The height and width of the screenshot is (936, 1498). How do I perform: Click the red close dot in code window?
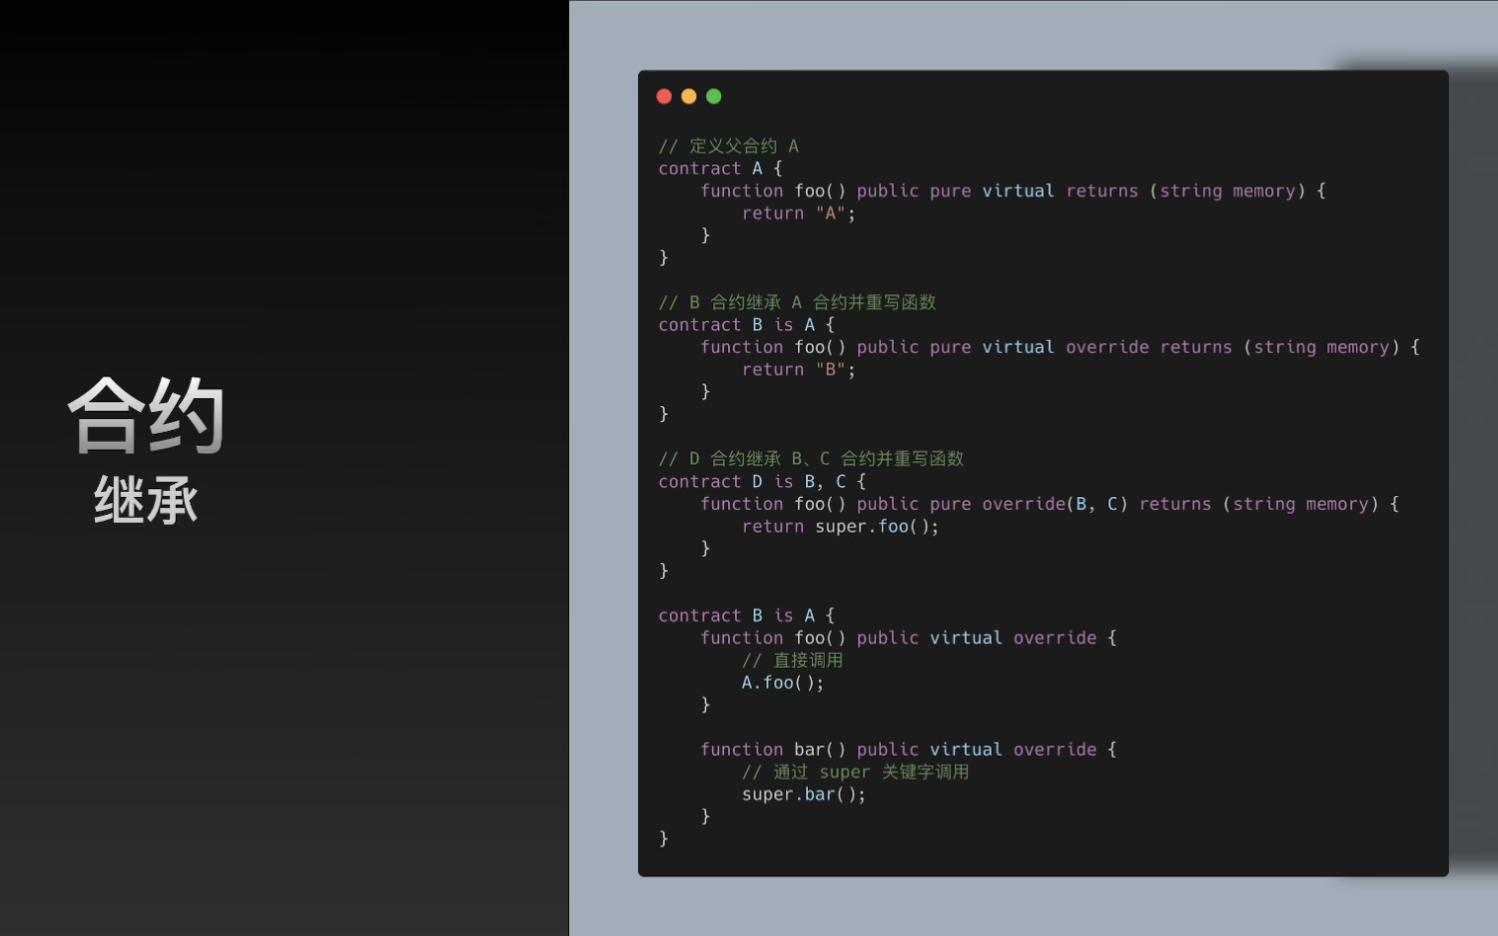[x=664, y=97]
